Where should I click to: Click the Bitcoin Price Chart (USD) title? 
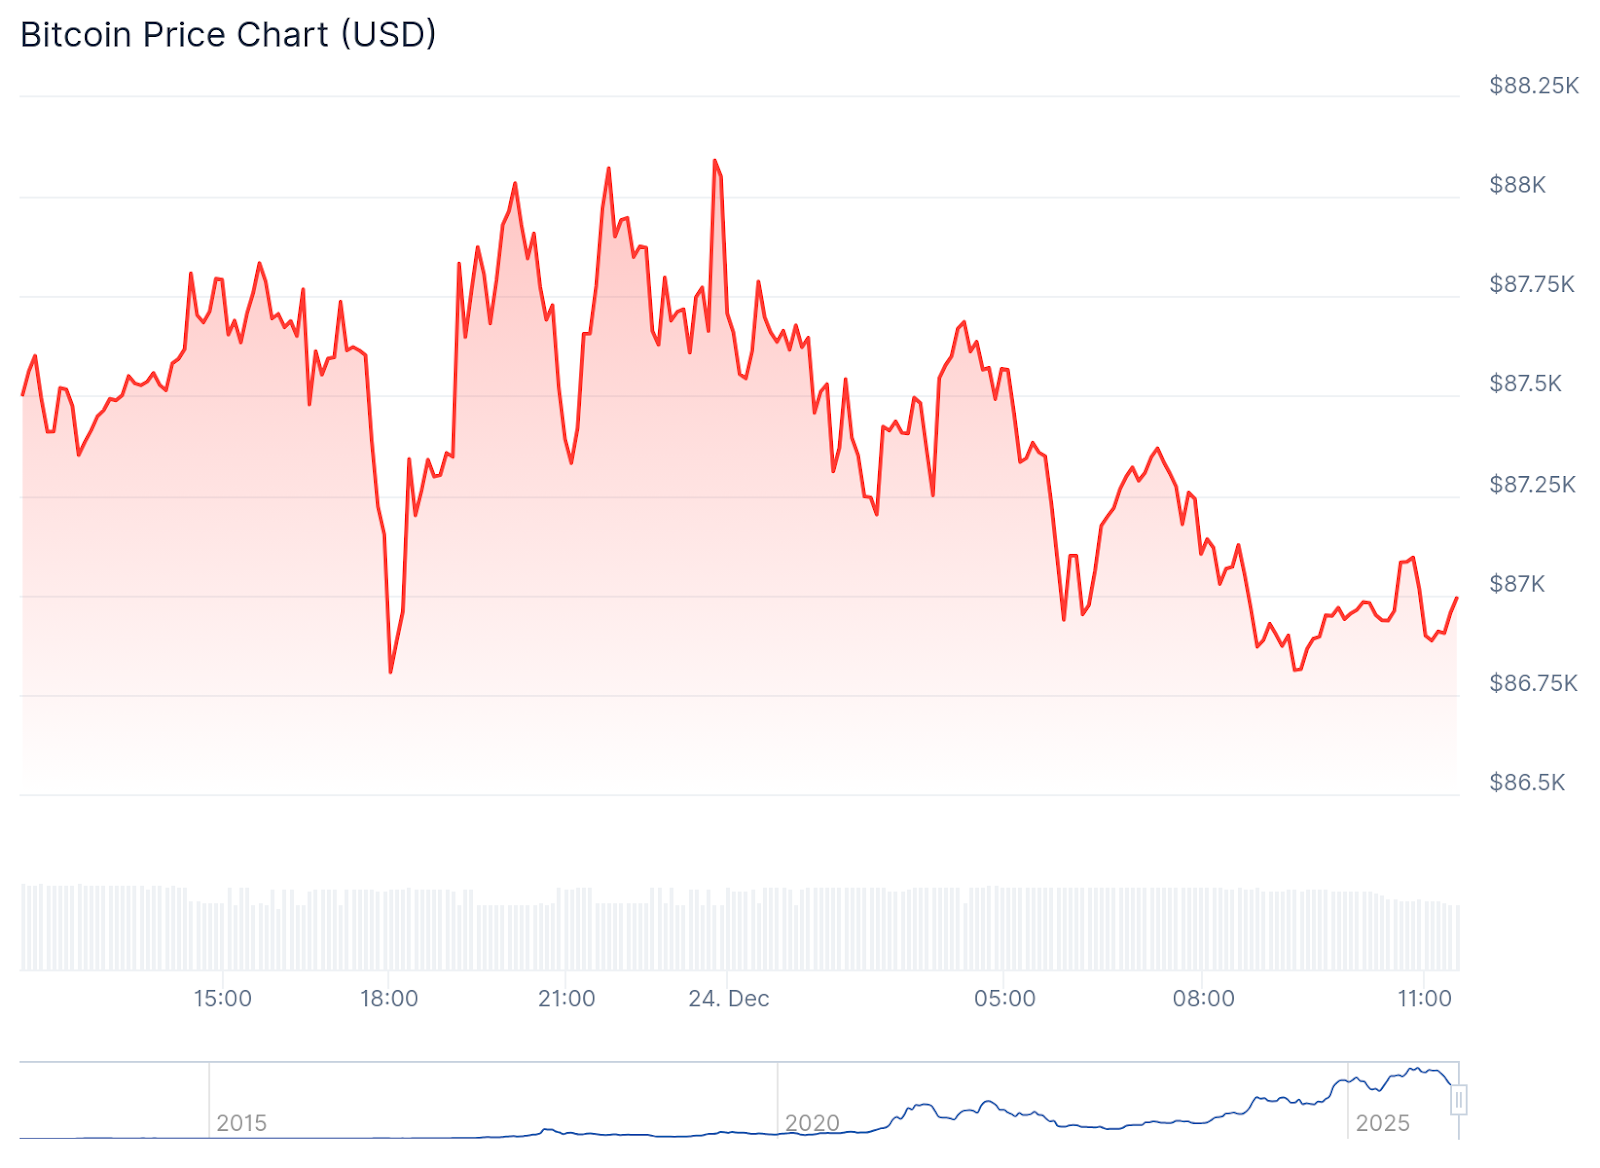click(228, 35)
